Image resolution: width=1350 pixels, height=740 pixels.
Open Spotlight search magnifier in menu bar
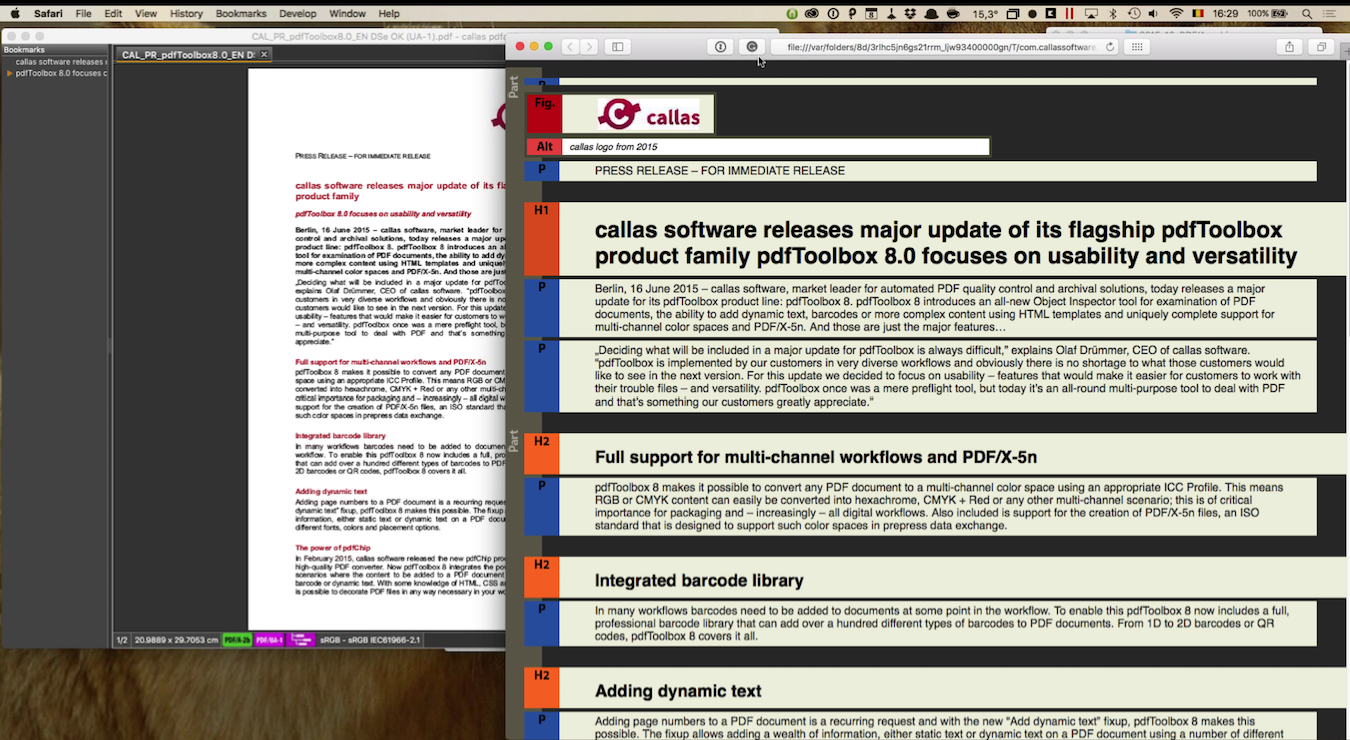click(x=1306, y=14)
